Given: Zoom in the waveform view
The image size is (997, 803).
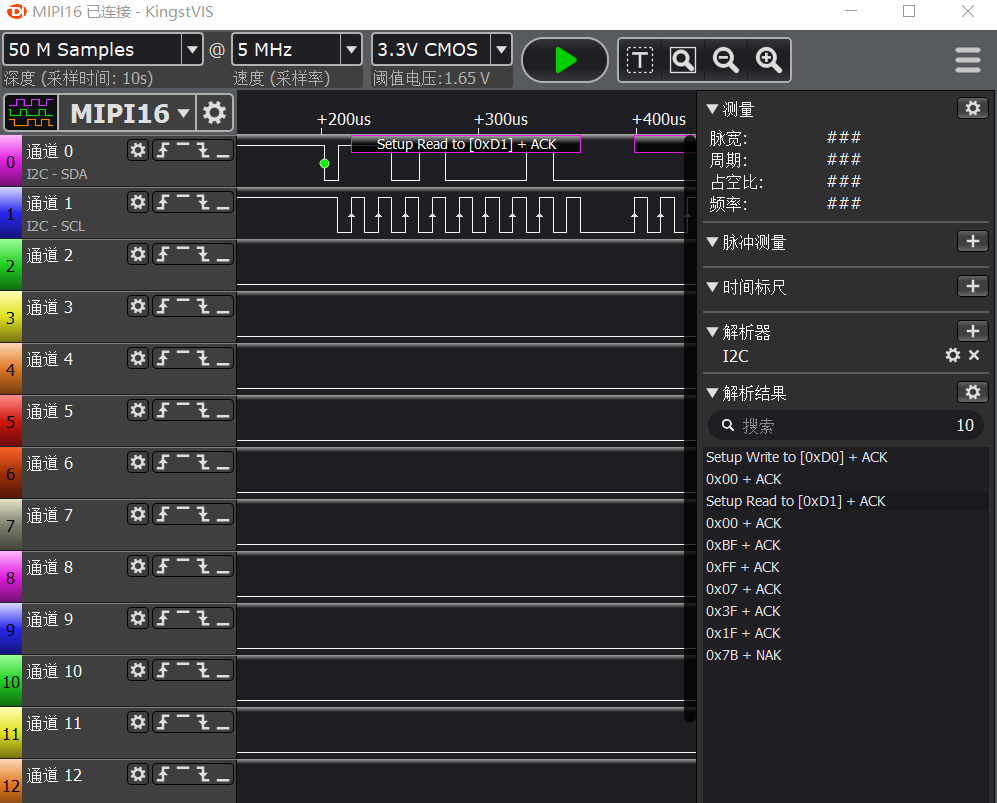Looking at the screenshot, I should pos(769,60).
